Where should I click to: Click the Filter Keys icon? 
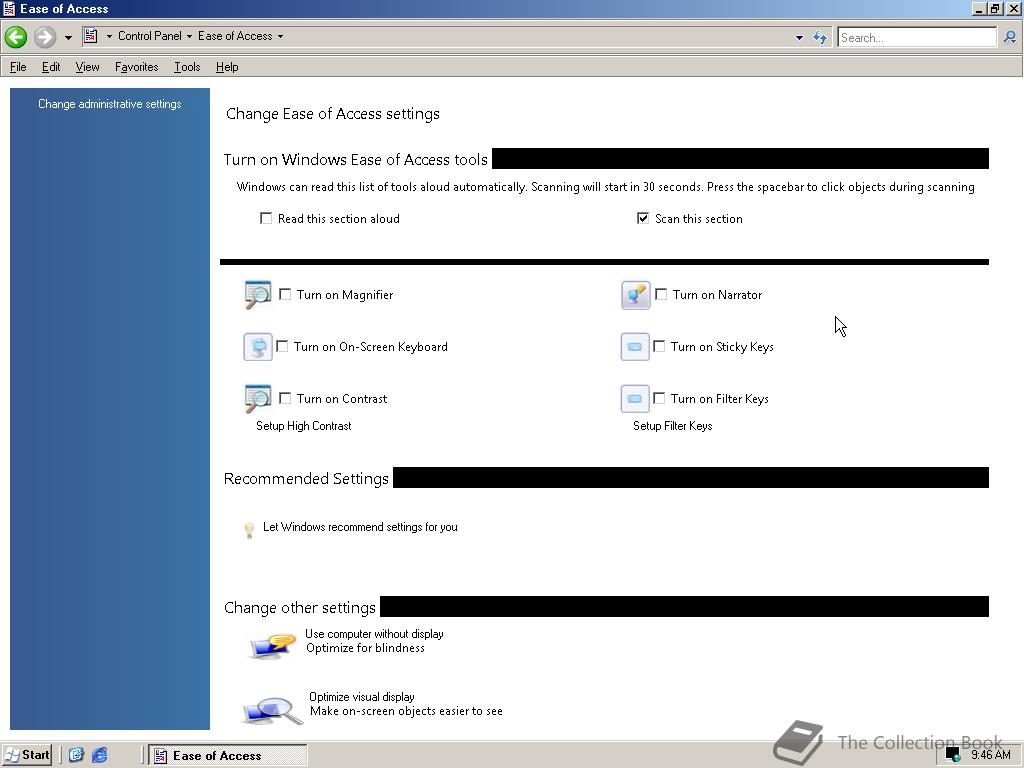point(635,398)
